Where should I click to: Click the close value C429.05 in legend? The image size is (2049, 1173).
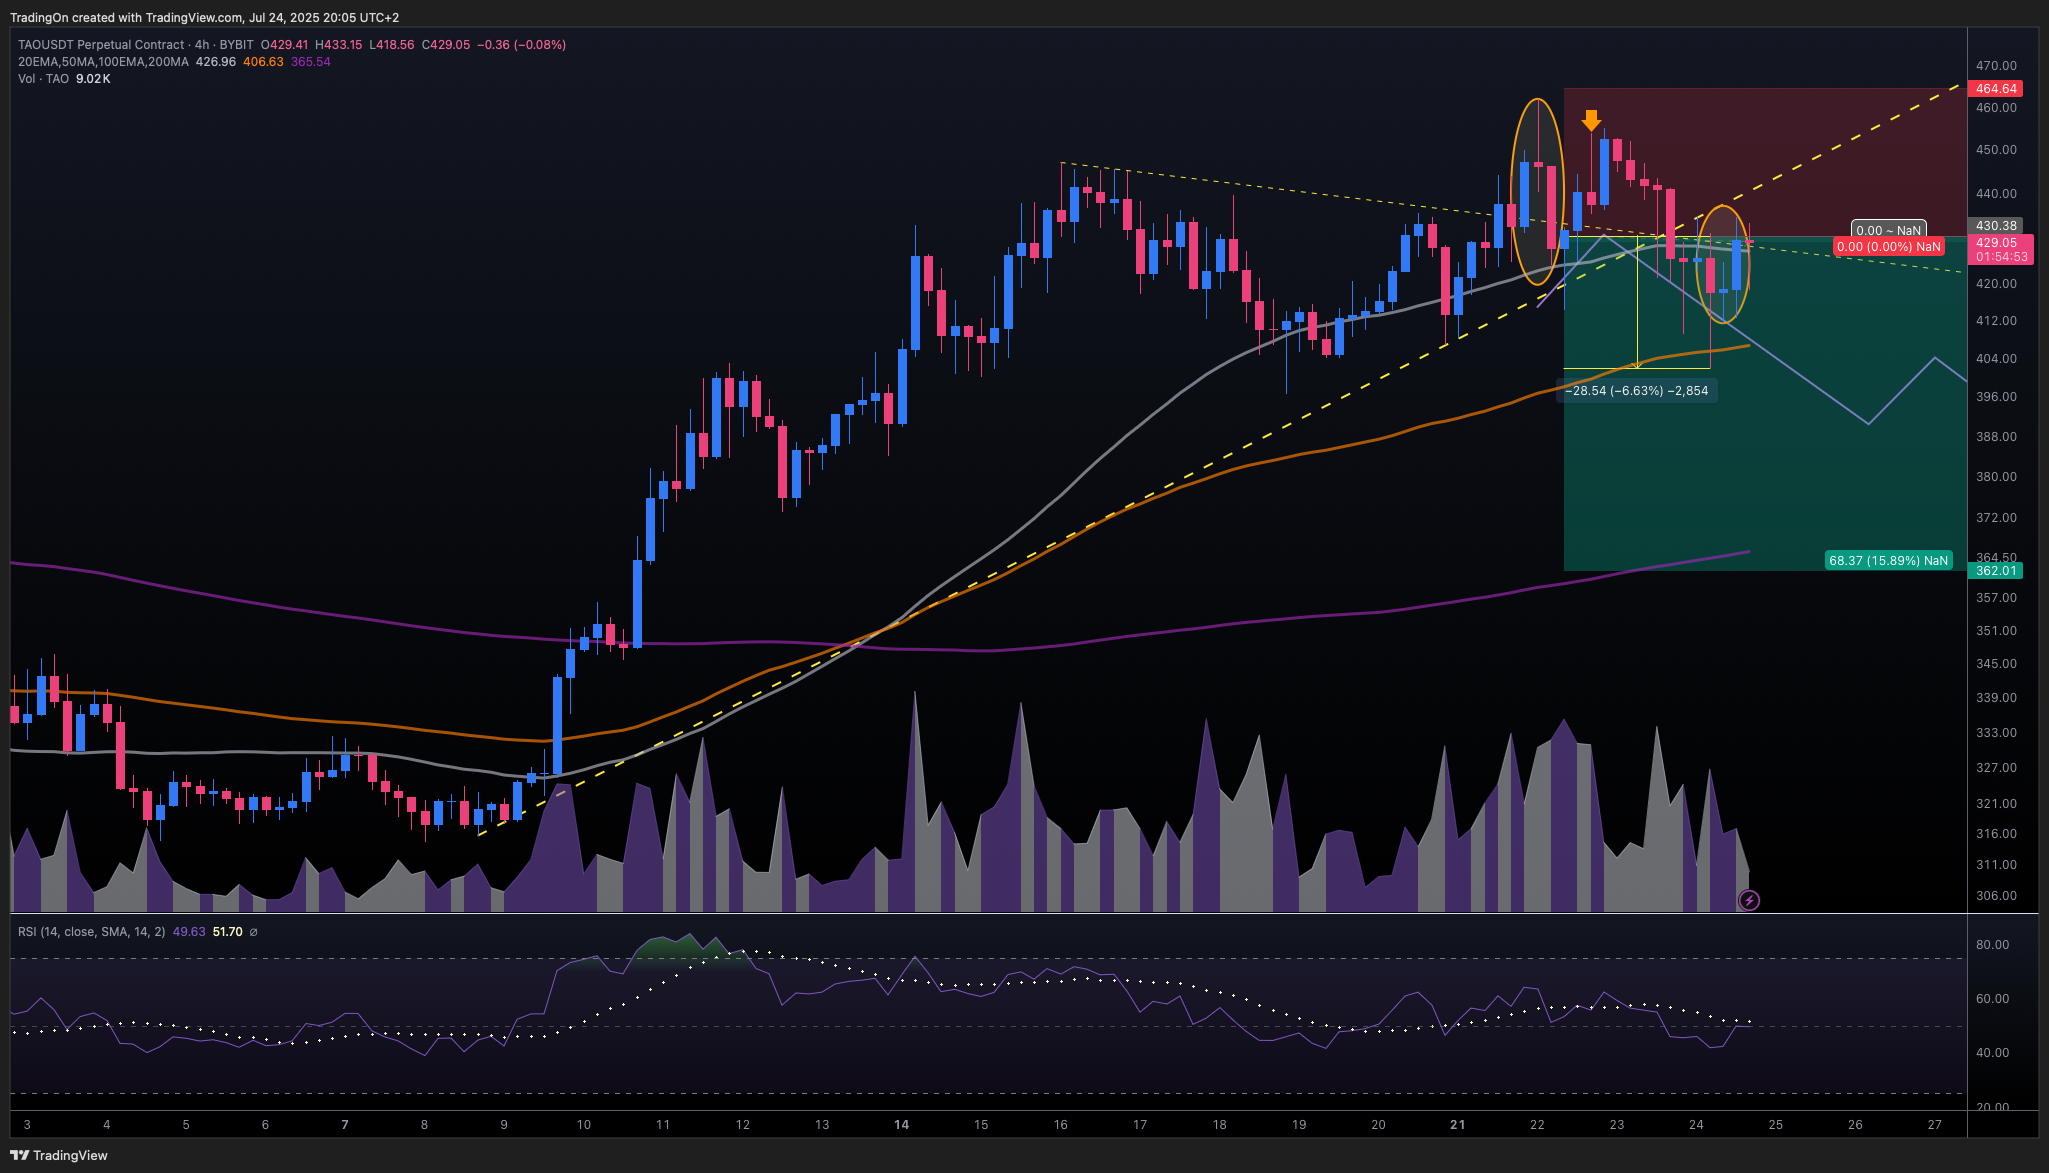[446, 45]
